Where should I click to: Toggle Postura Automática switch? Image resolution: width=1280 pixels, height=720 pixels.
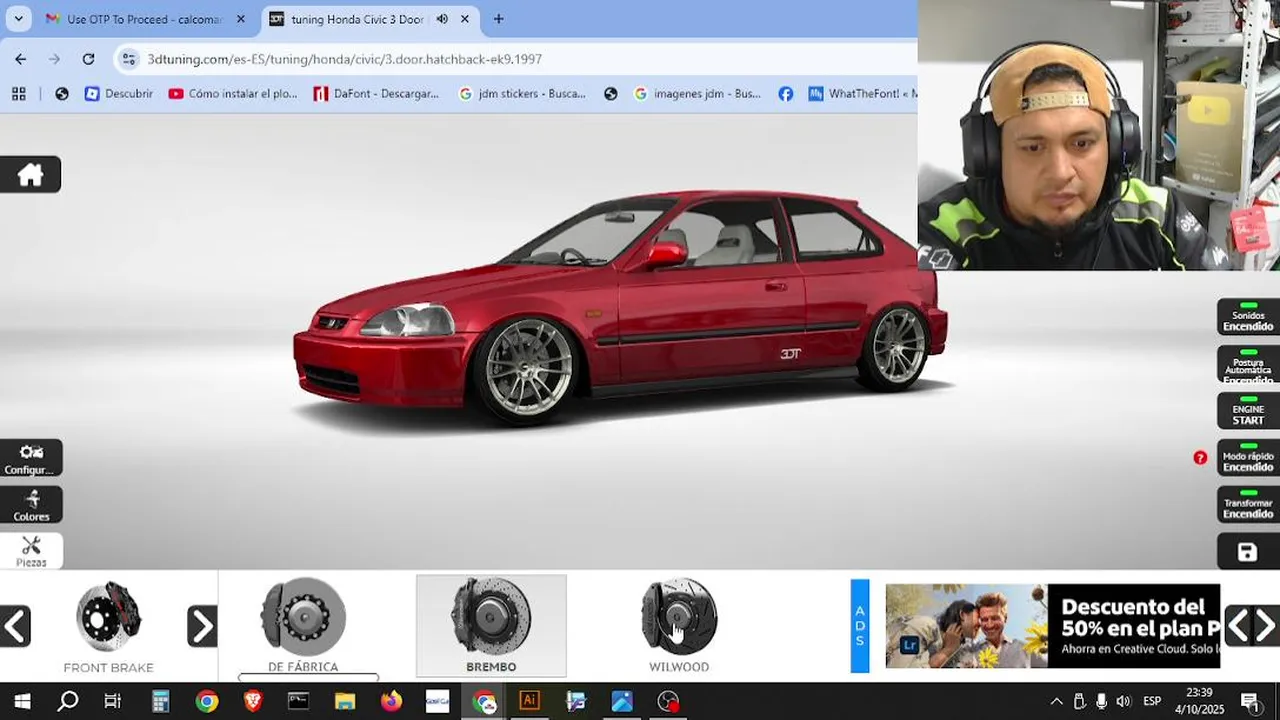point(1248,365)
